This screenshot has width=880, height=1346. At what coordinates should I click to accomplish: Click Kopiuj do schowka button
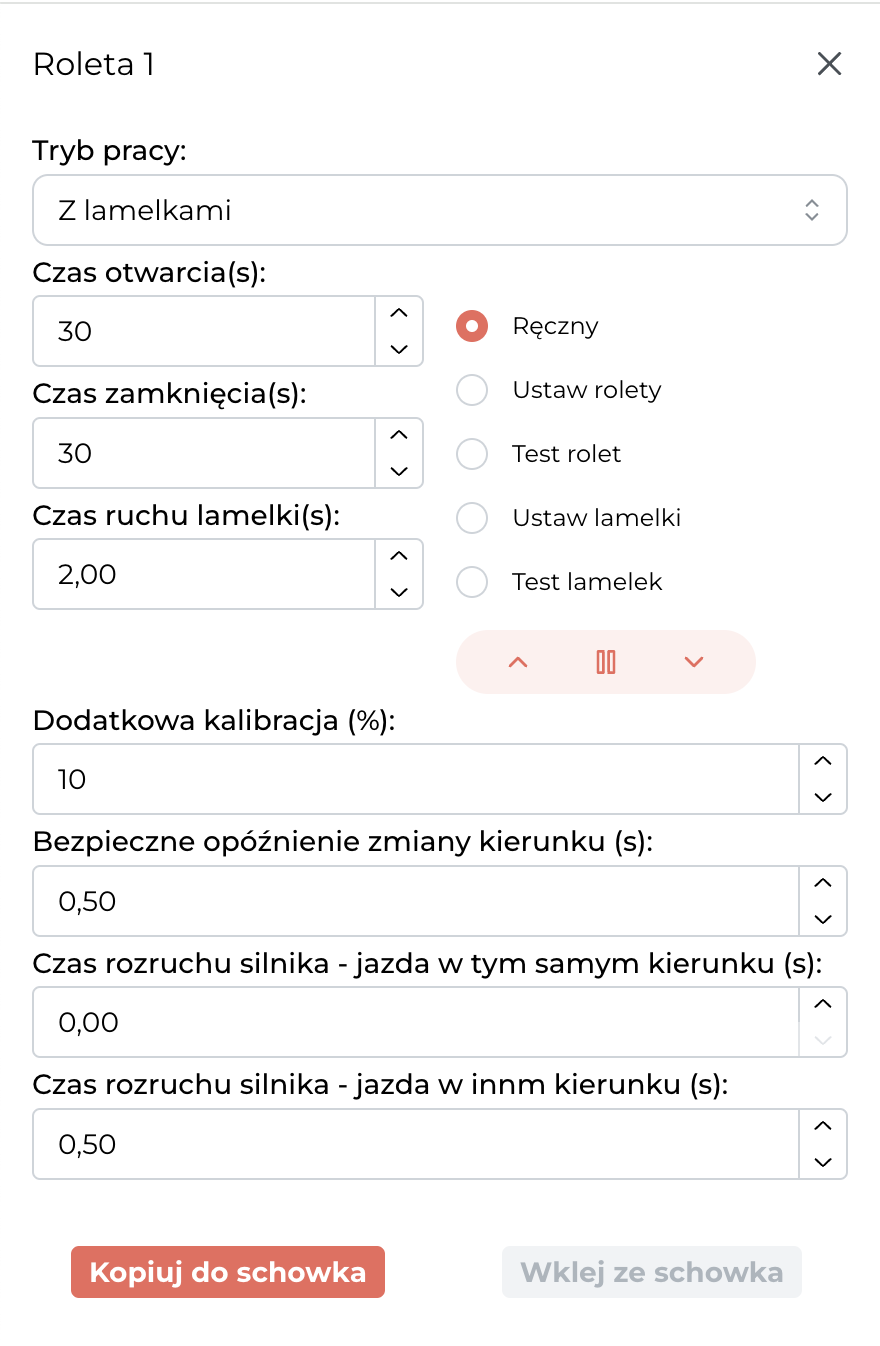(x=228, y=1272)
